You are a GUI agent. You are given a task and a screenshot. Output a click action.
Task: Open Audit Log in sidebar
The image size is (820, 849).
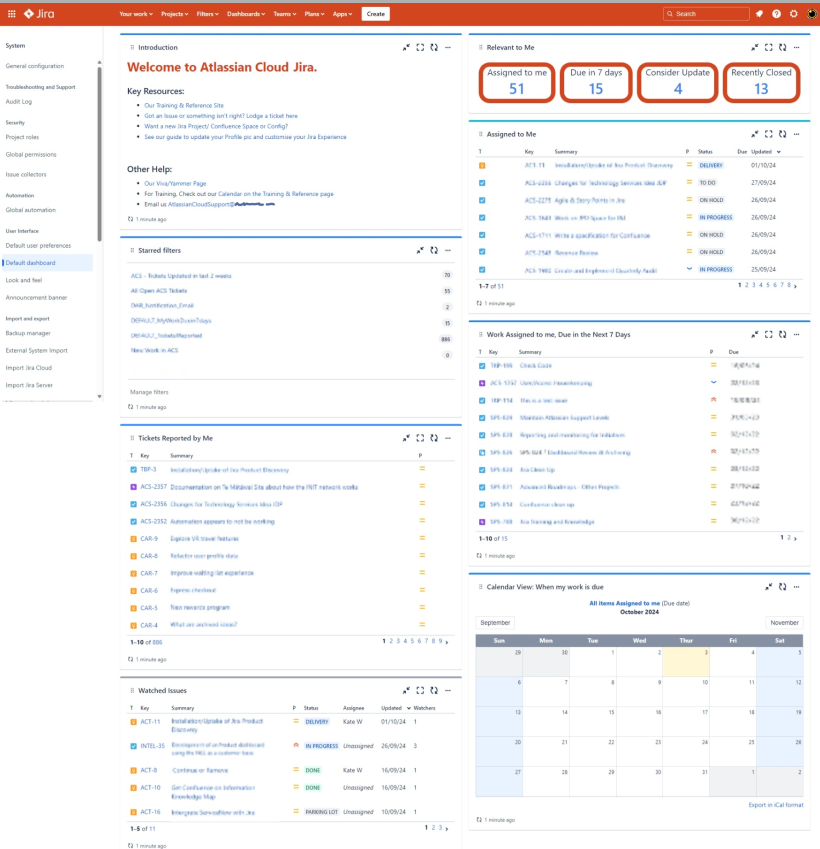(x=19, y=101)
